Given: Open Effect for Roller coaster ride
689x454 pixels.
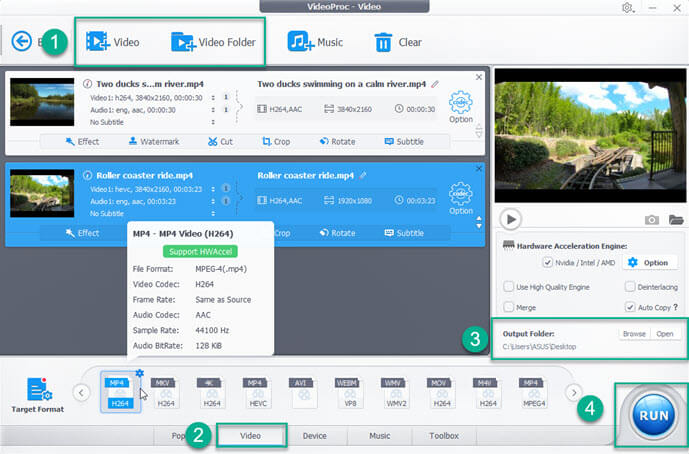Looking at the screenshot, I should coord(82,233).
